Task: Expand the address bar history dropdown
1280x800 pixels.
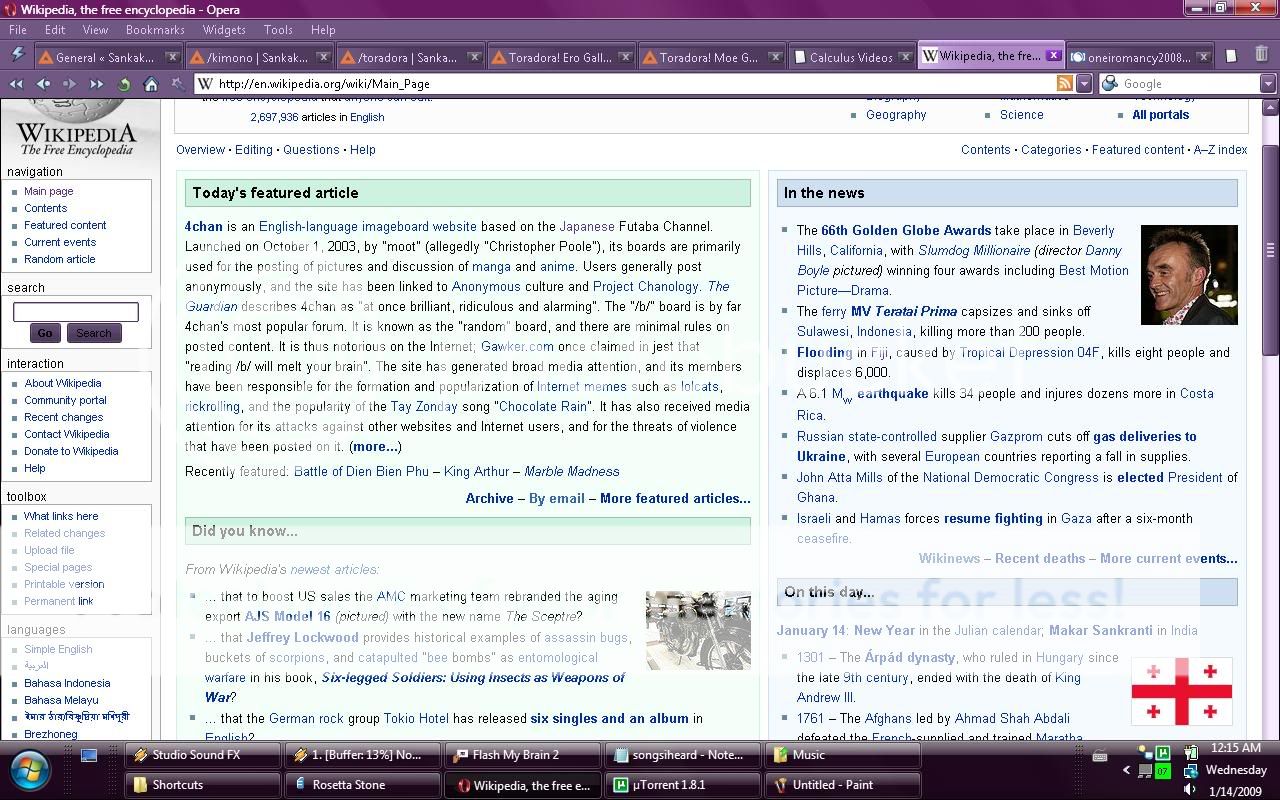Action: coord(1084,84)
